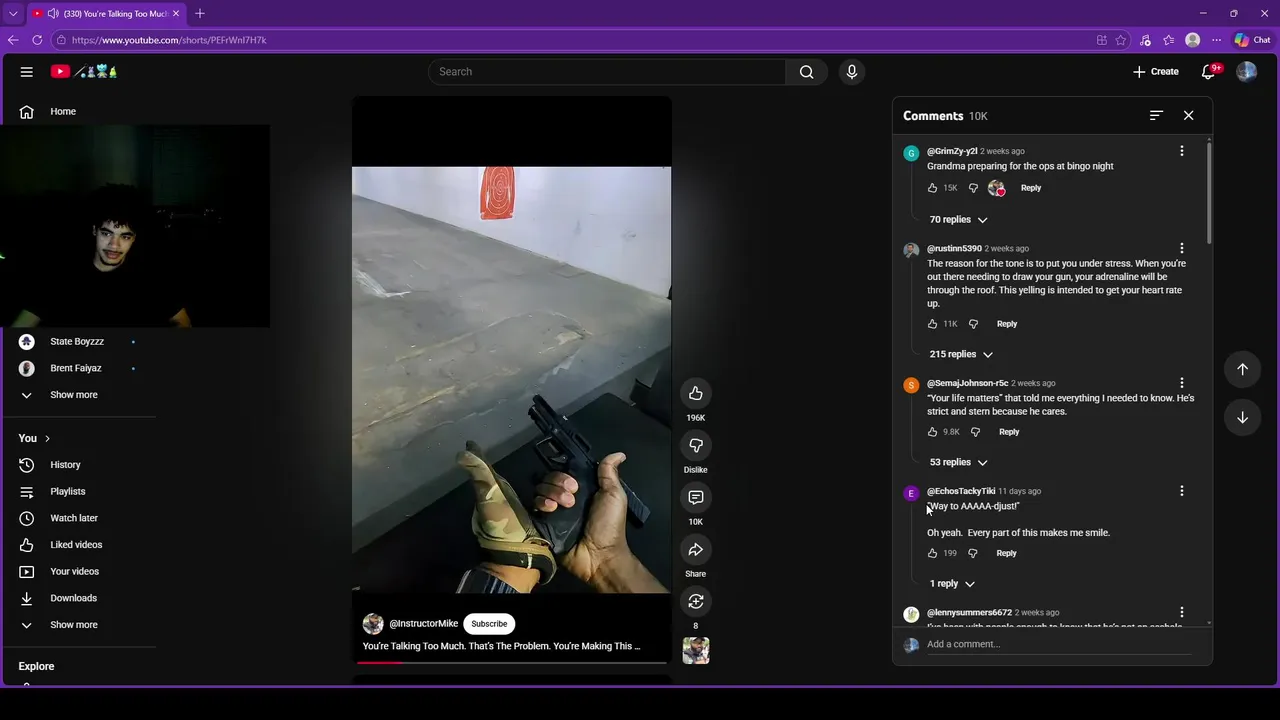The height and width of the screenshot is (720, 1280).
Task: Expand 215 replies
Action: point(961,355)
